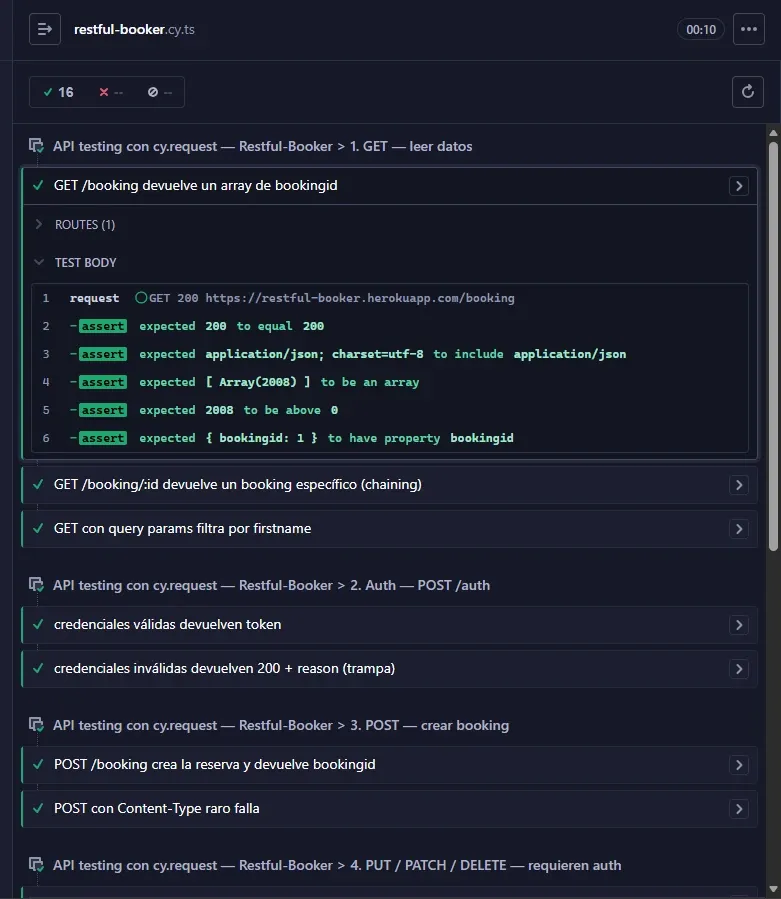781x899 pixels.
Task: Open arrow for 'POST con Content-Type raro falla'
Action: pos(739,809)
